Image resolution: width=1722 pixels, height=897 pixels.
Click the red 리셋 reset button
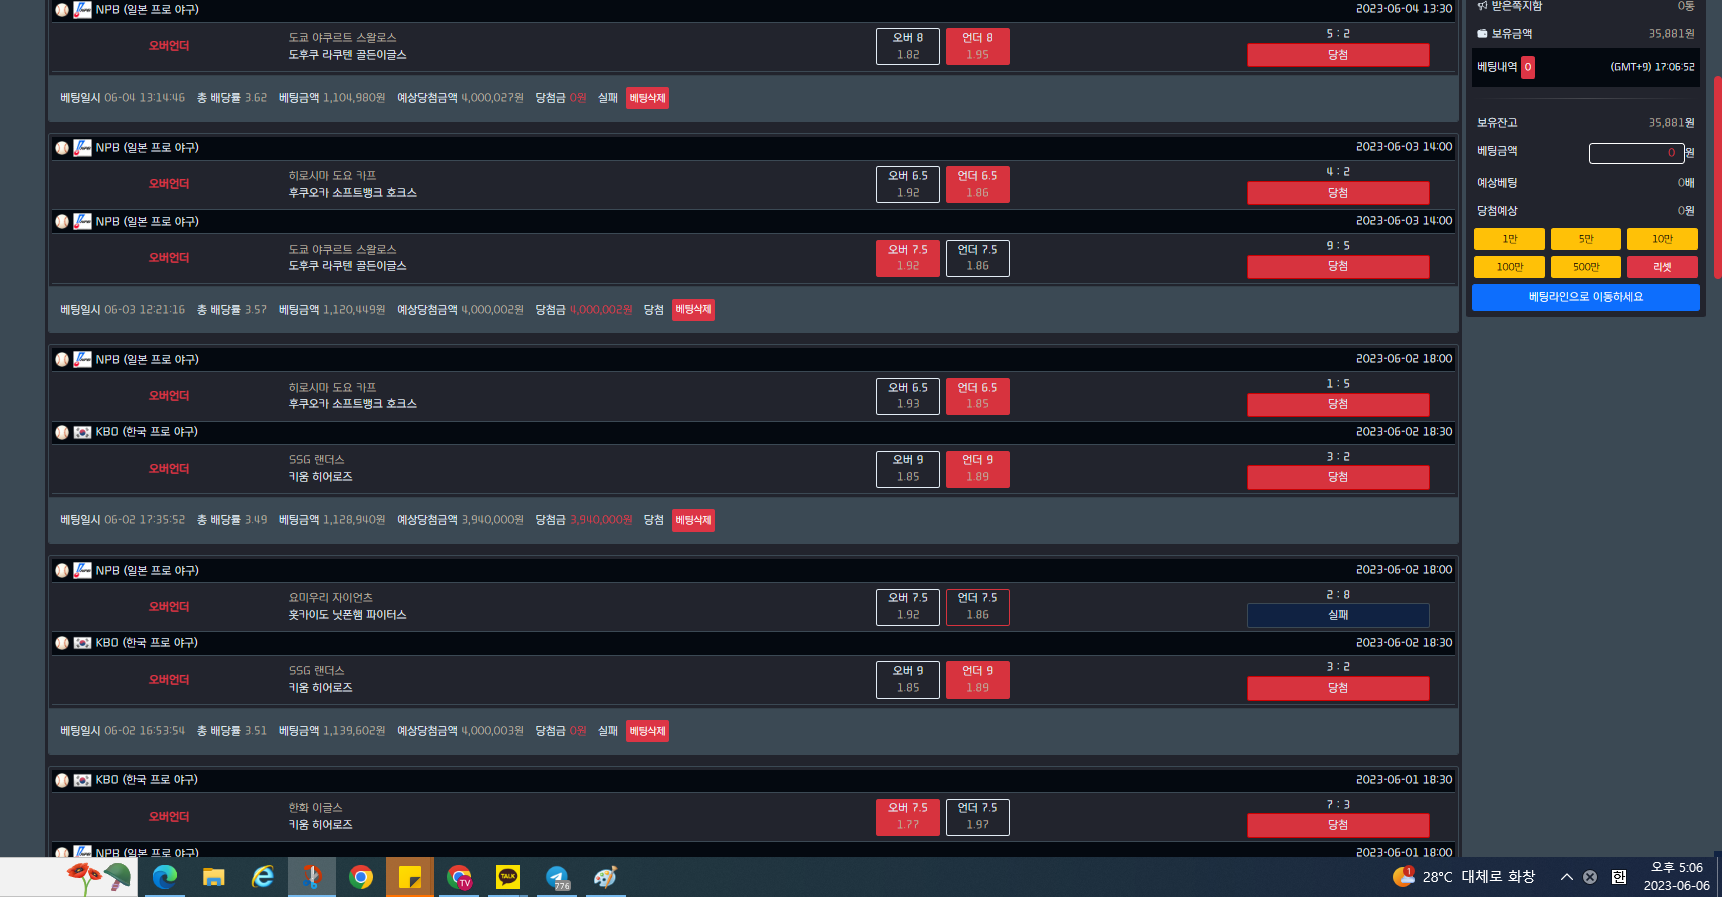(1662, 267)
